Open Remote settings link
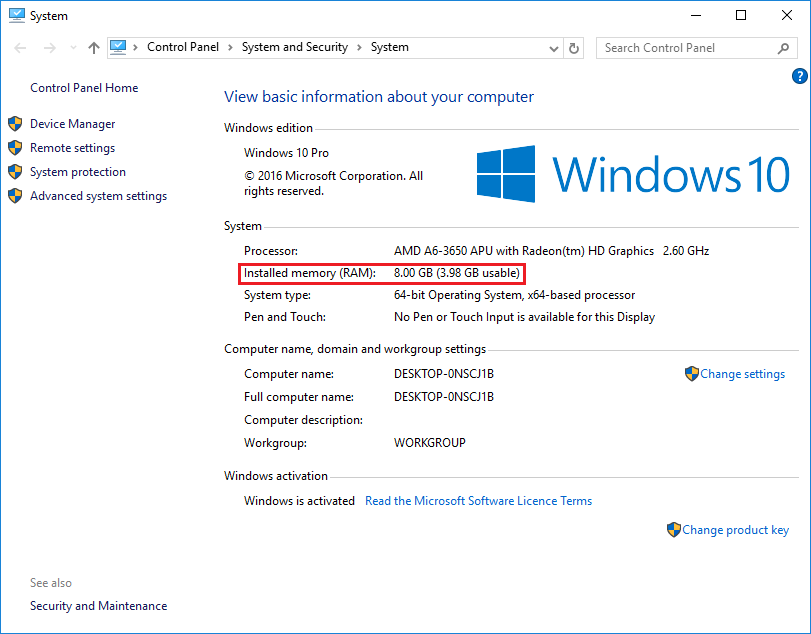Image resolution: width=811 pixels, height=634 pixels. (72, 148)
